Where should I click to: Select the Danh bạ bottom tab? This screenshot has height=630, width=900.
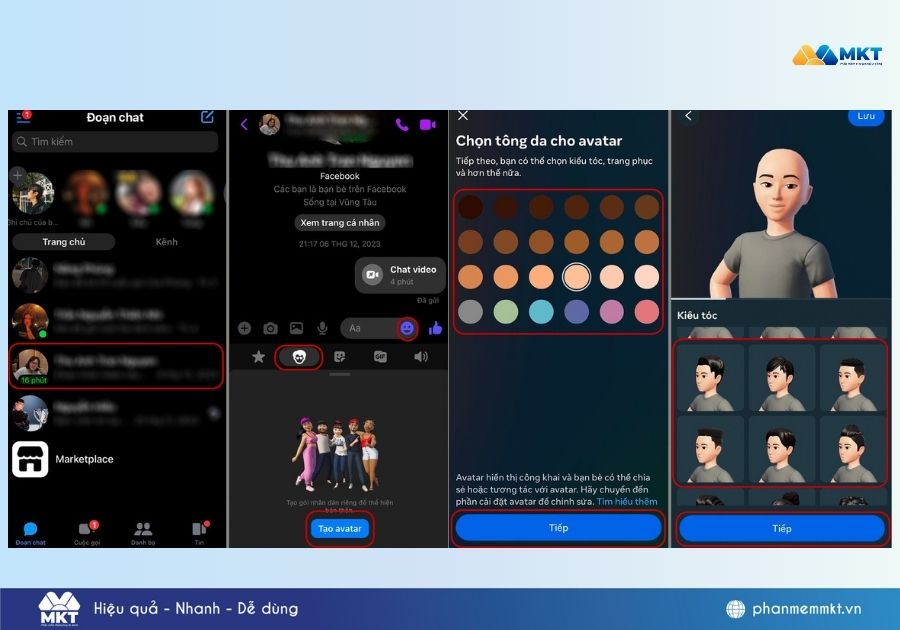coord(143,533)
